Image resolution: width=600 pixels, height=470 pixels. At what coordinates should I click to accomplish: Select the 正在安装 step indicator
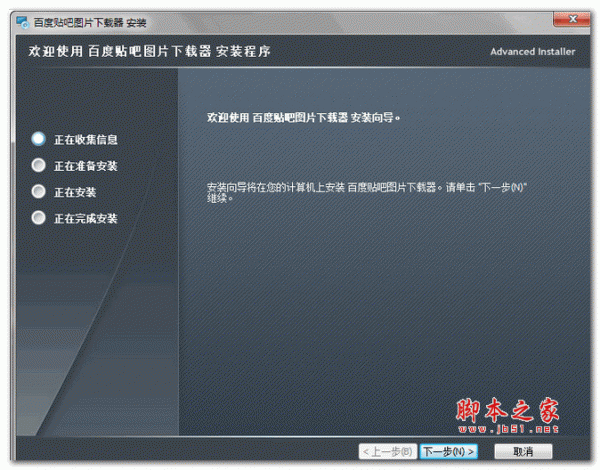click(x=39, y=191)
